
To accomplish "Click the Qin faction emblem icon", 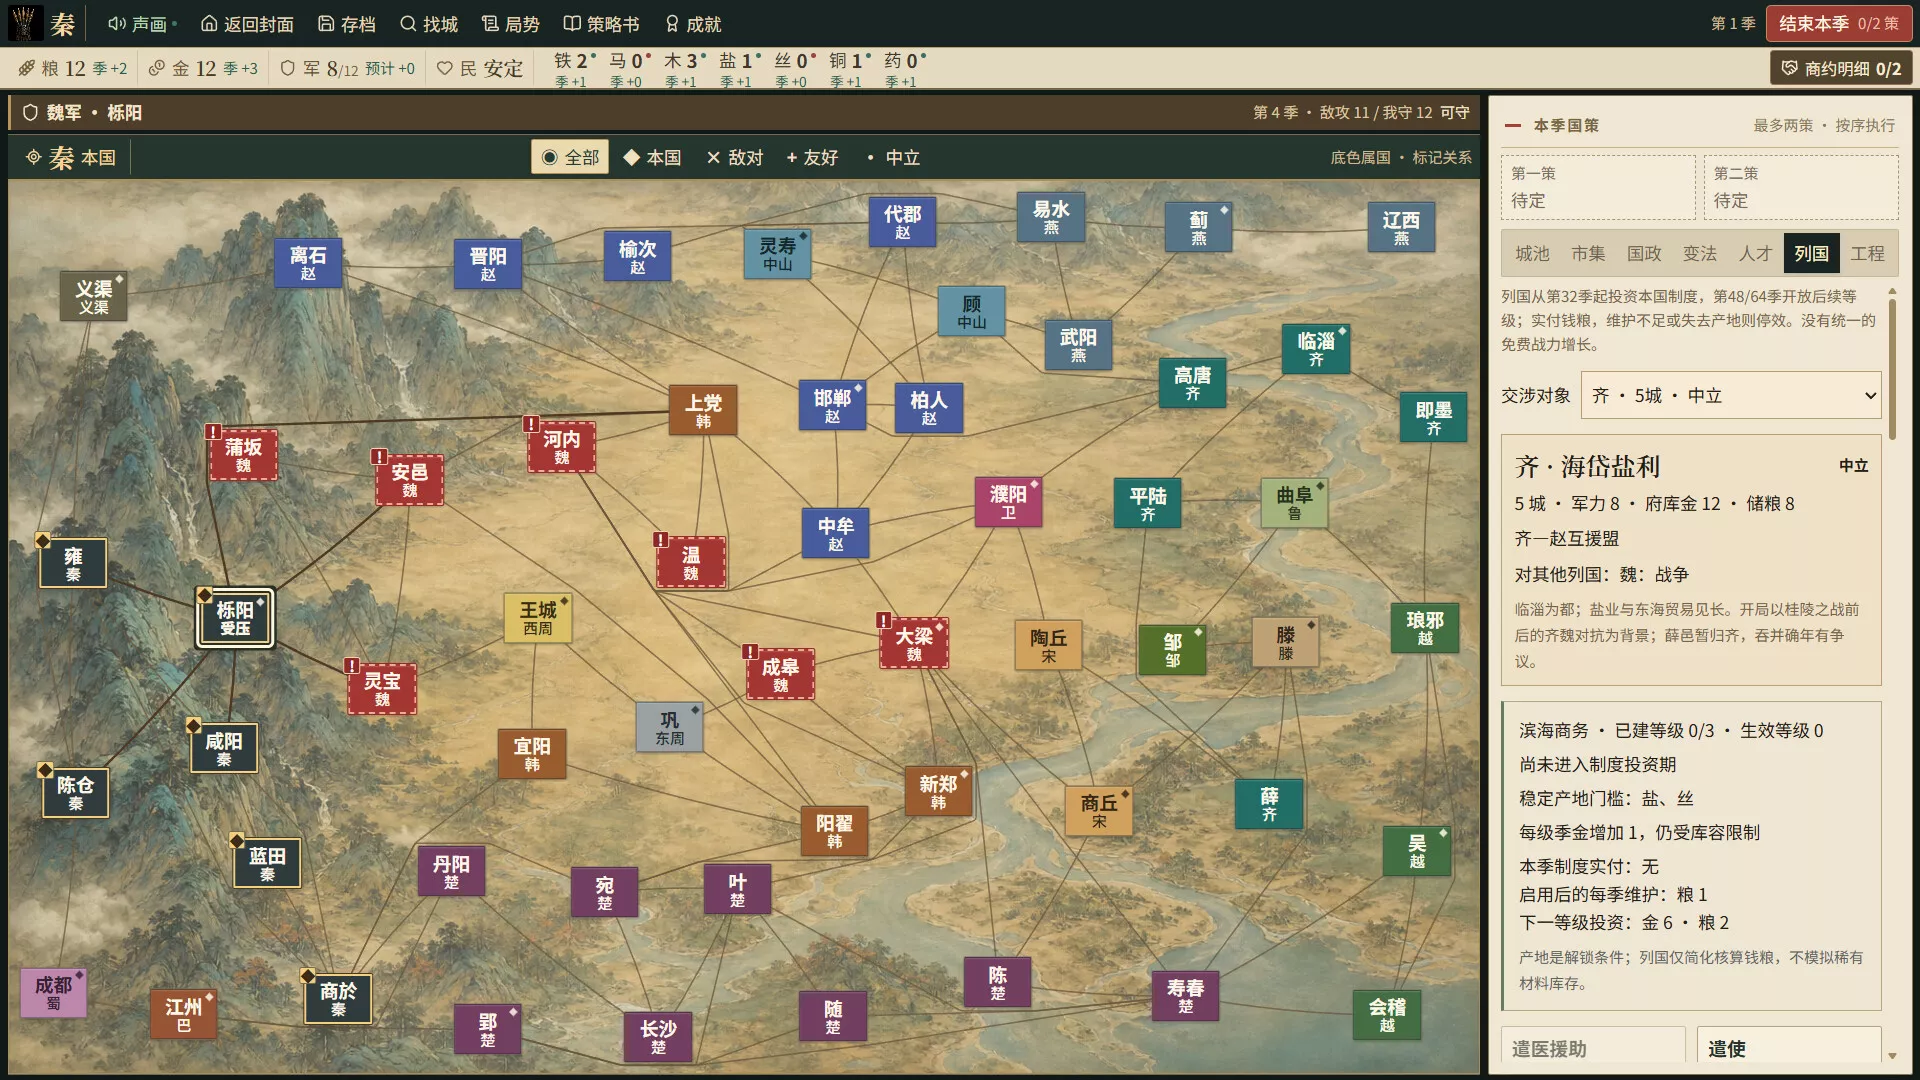I will [25, 23].
